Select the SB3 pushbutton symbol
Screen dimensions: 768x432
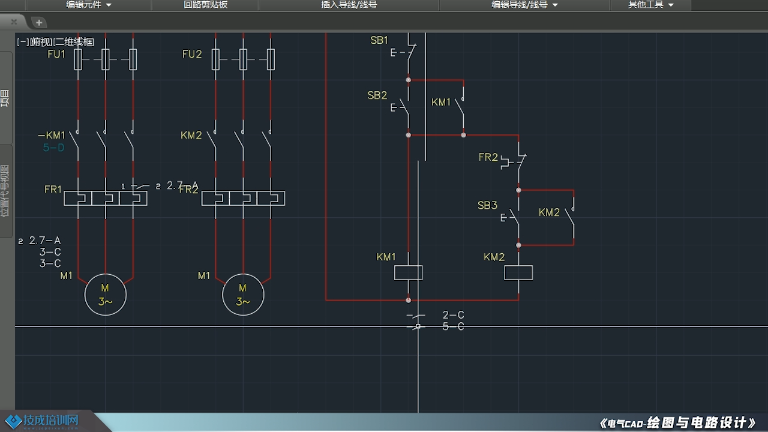[x=510, y=216]
